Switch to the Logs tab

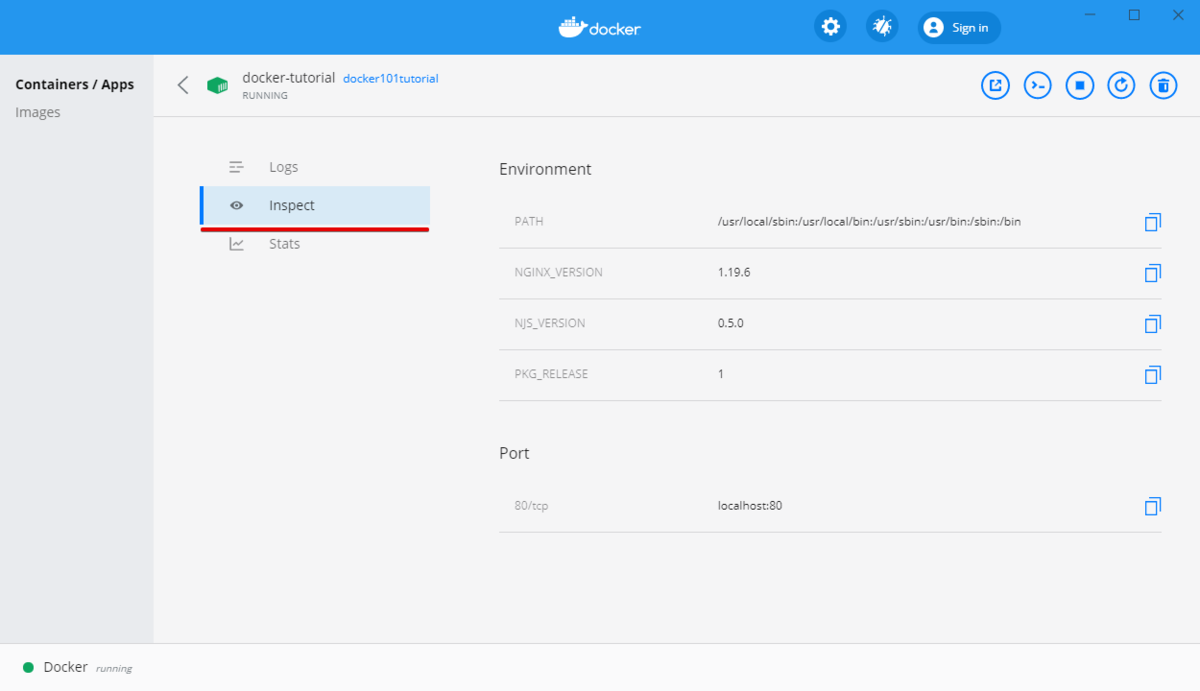tap(315, 167)
